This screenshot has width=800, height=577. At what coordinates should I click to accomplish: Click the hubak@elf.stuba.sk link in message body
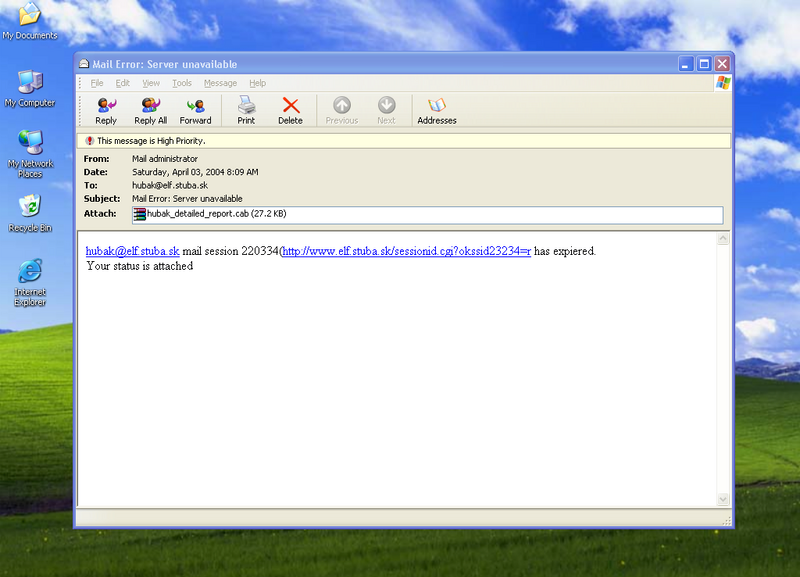[133, 251]
